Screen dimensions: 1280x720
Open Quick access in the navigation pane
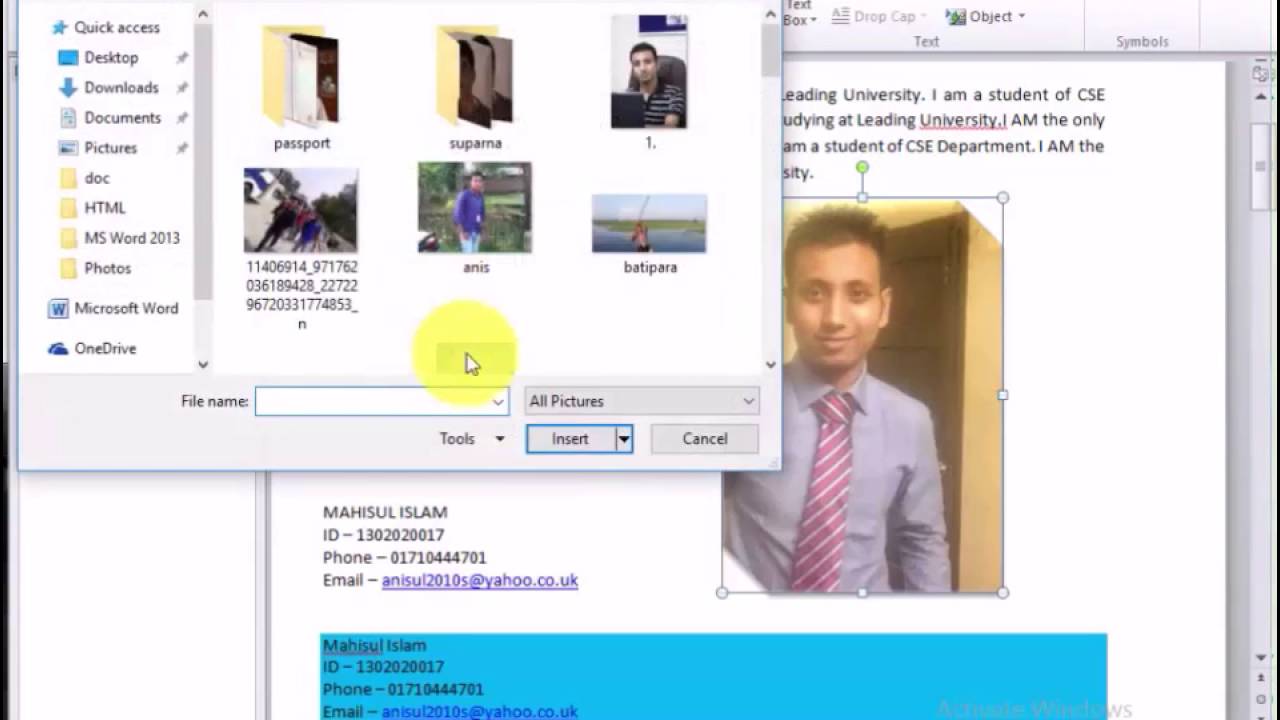click(116, 27)
